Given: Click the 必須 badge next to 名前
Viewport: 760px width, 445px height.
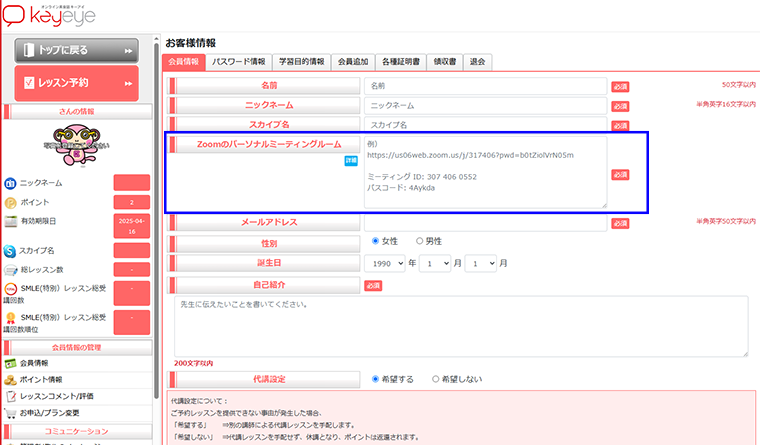Looking at the screenshot, I should coord(620,87).
